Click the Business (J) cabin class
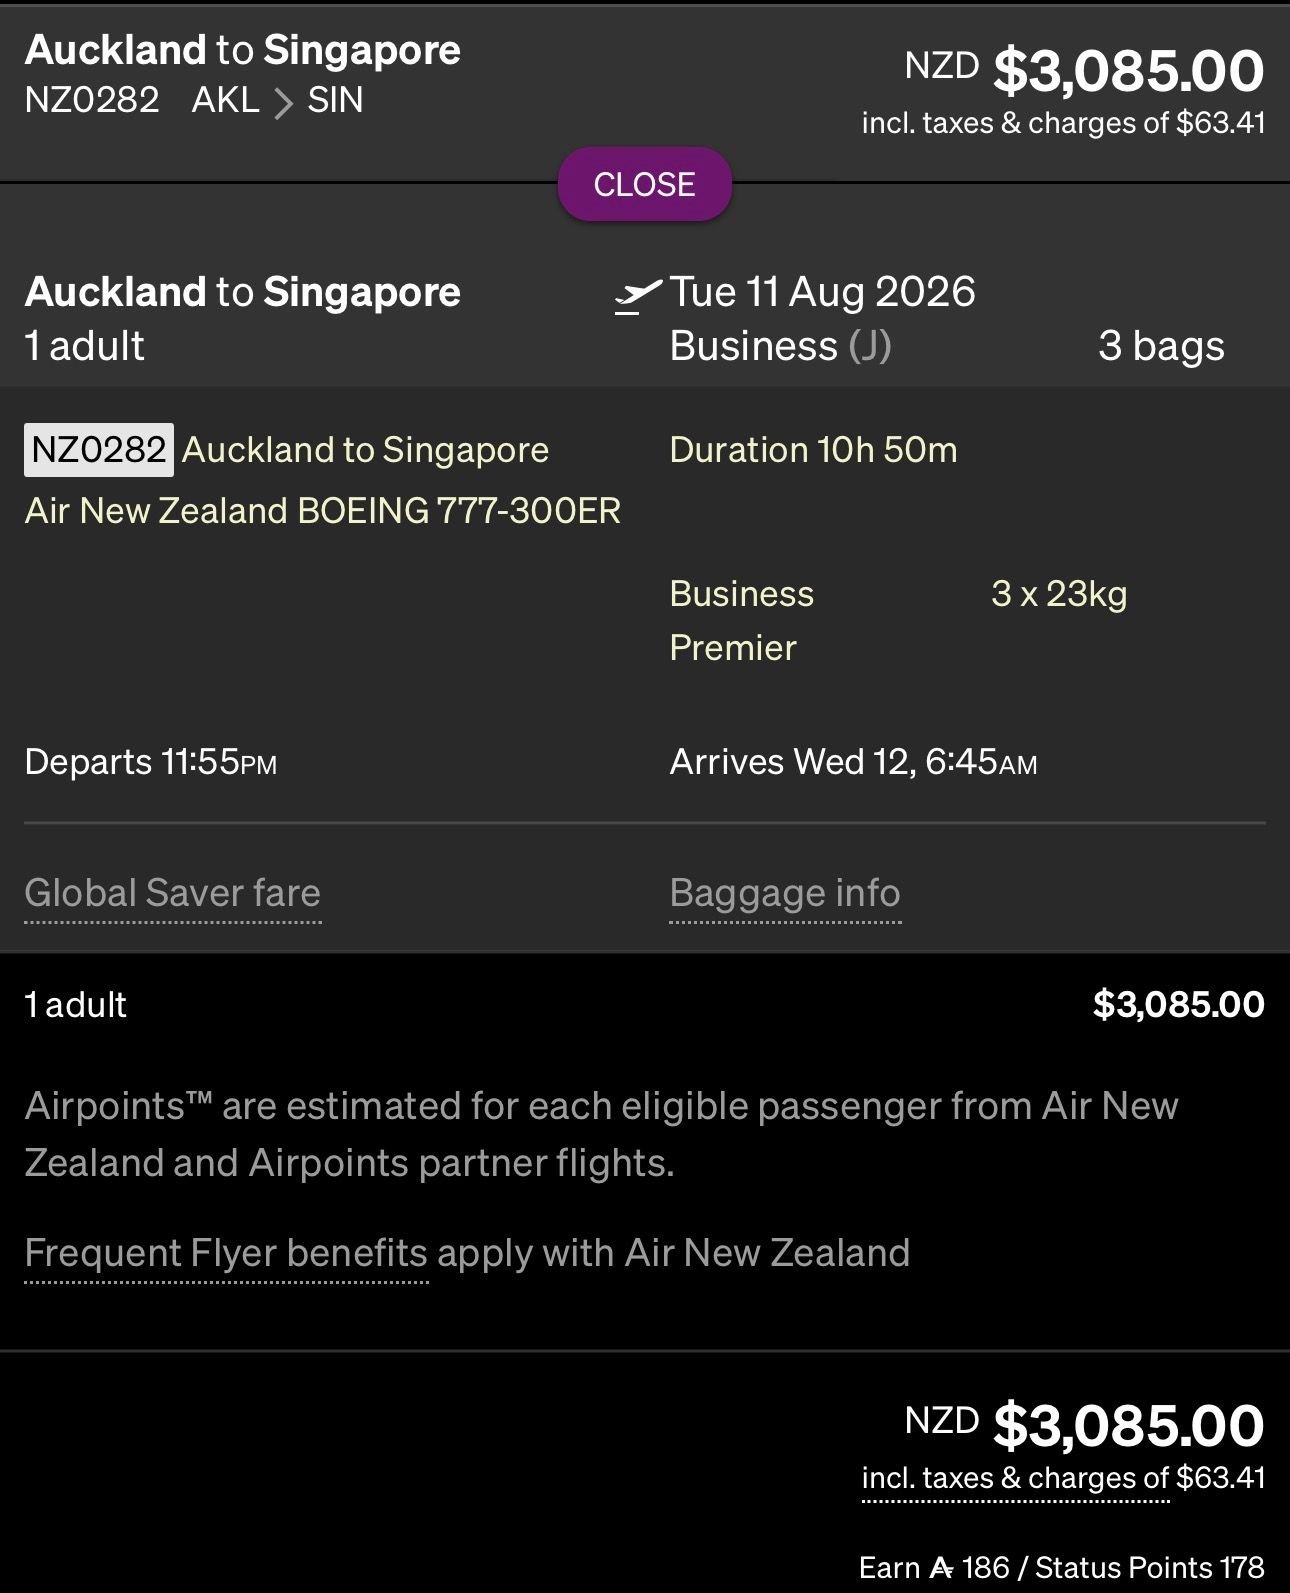Viewport: 1290px width, 1593px height. click(780, 346)
